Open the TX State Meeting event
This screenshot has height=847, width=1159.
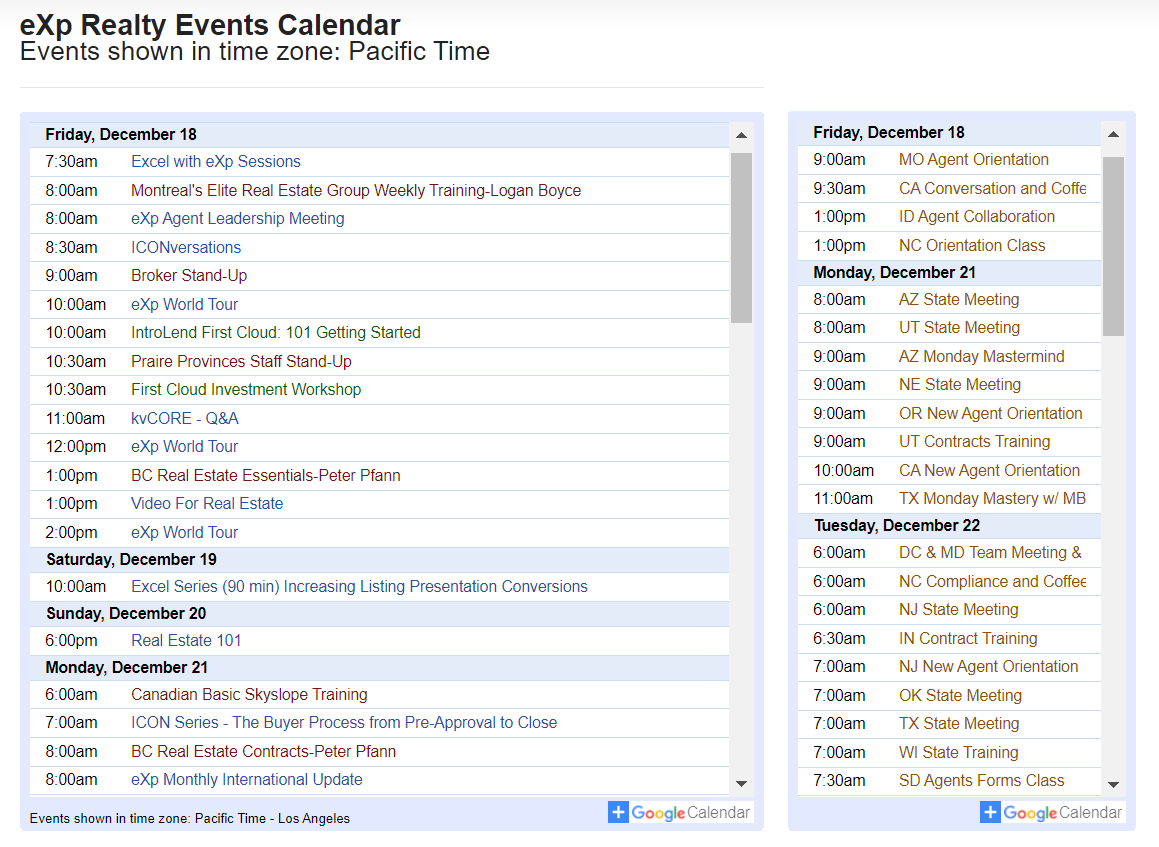959,724
